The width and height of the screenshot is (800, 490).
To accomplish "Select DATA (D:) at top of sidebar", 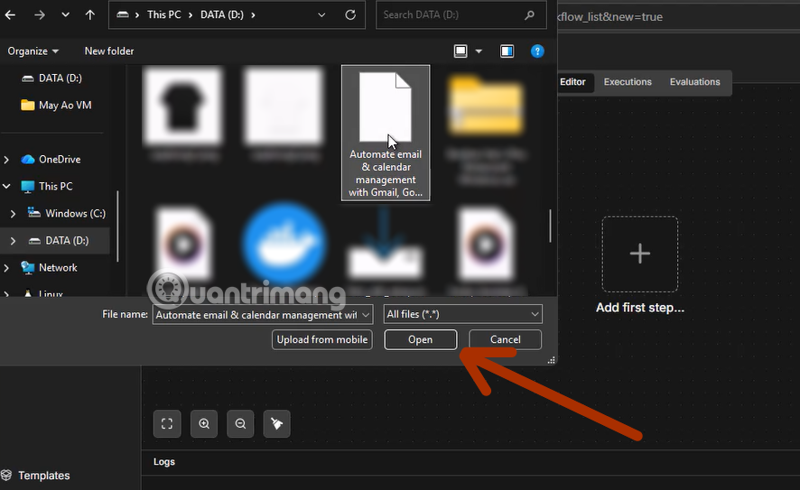I will point(52,78).
